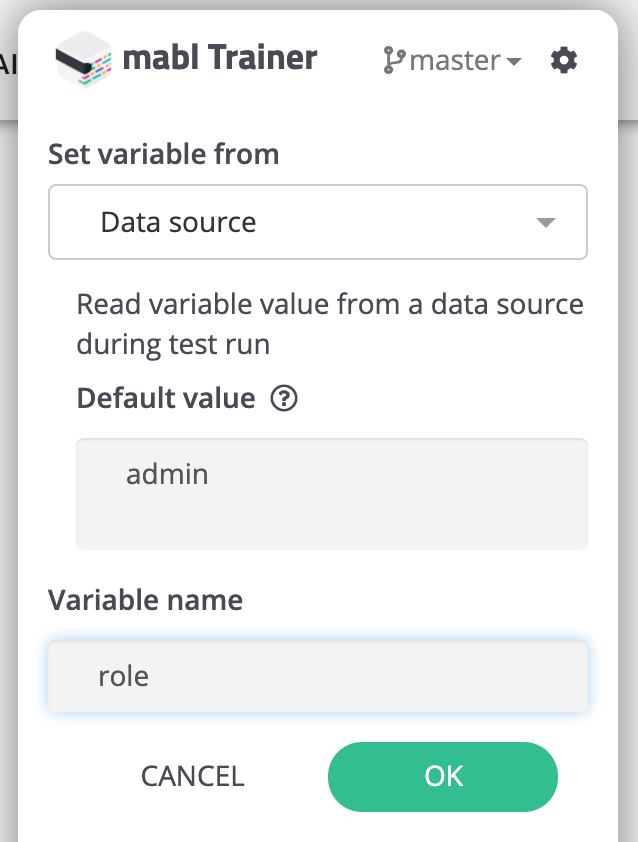Click the role text in input
The width and height of the screenshot is (638, 842).
[123, 676]
